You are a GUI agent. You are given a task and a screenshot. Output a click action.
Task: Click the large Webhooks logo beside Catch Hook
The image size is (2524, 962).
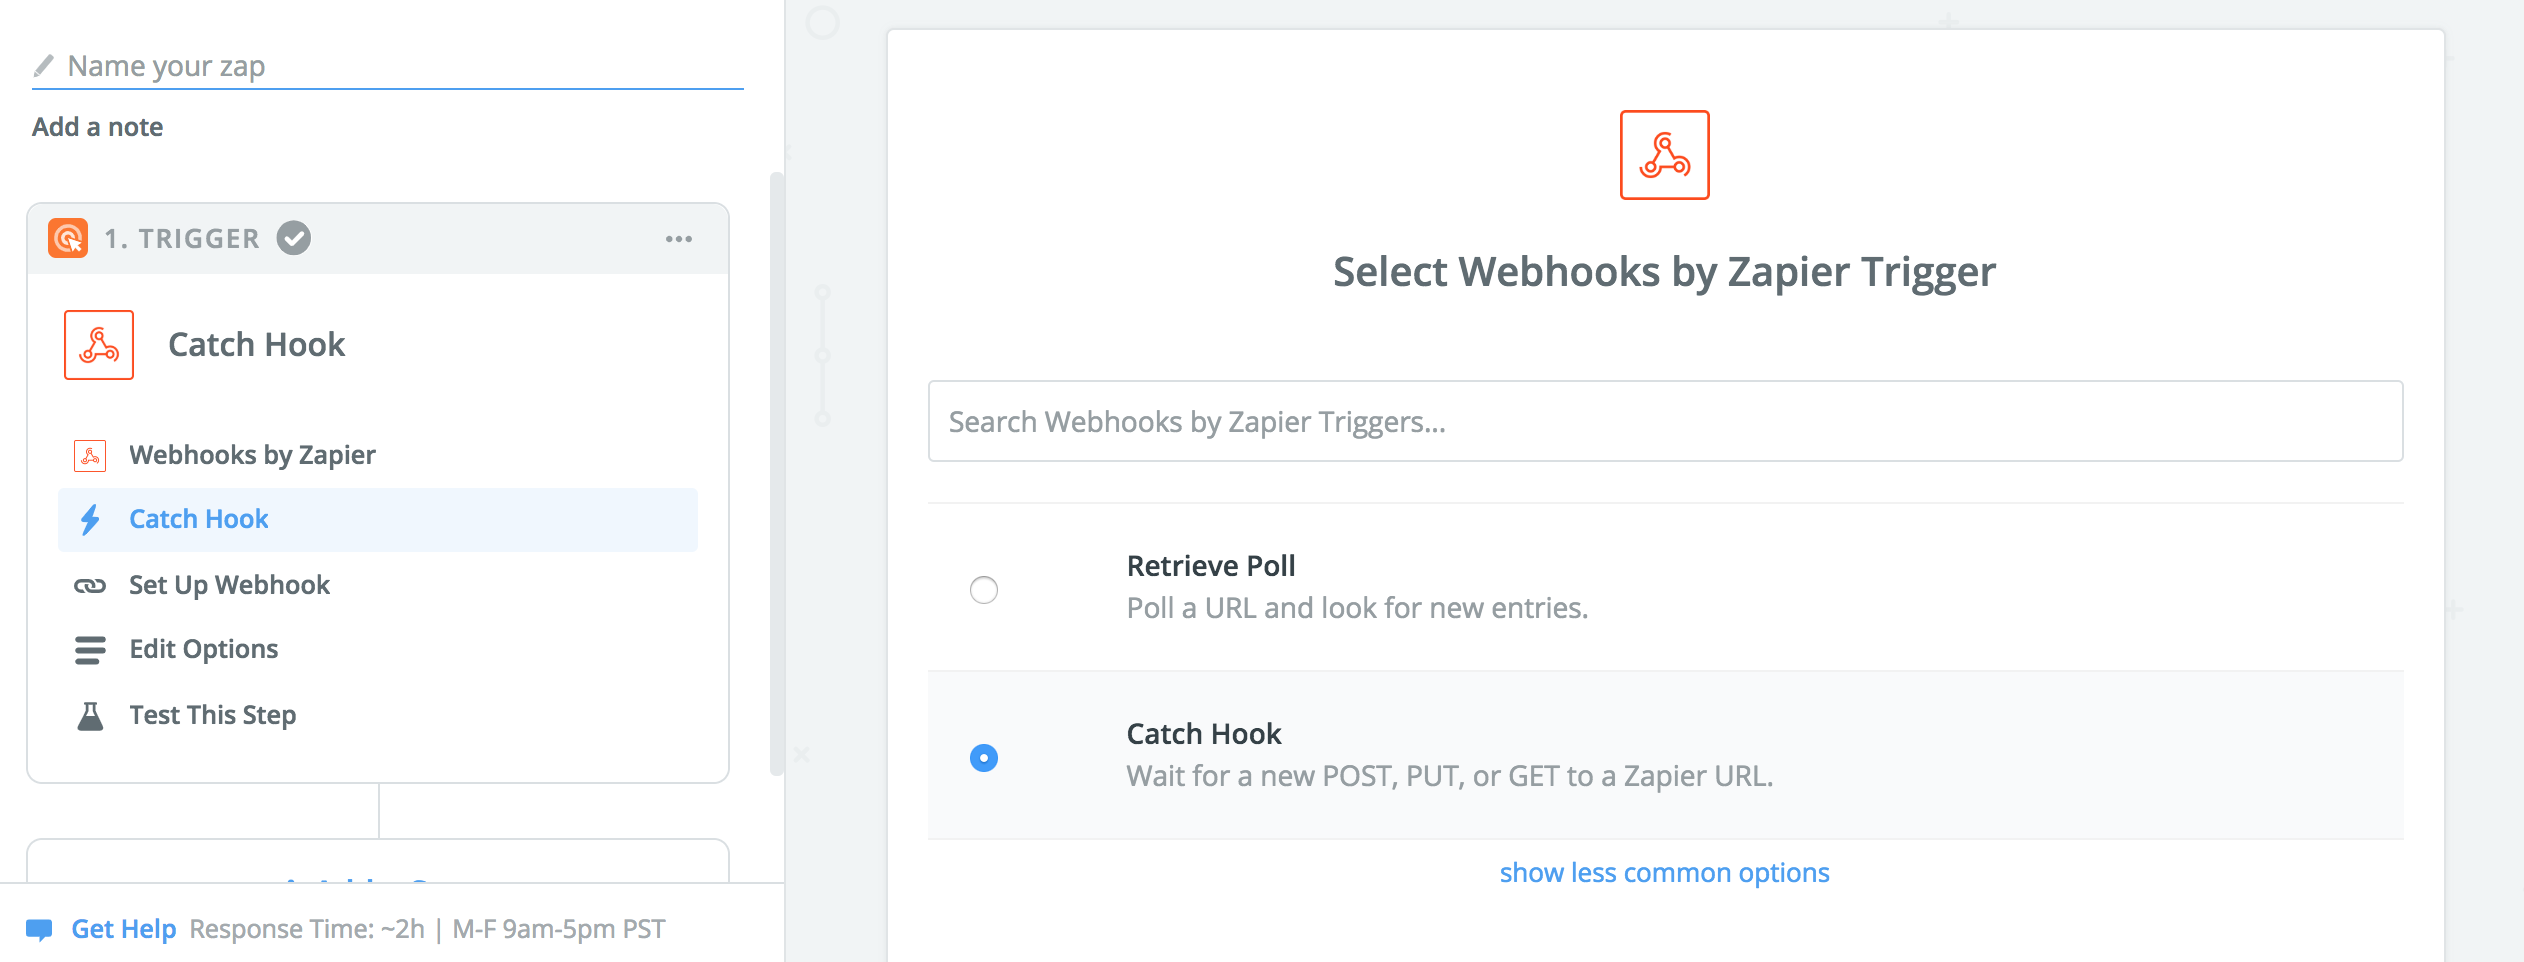[99, 345]
